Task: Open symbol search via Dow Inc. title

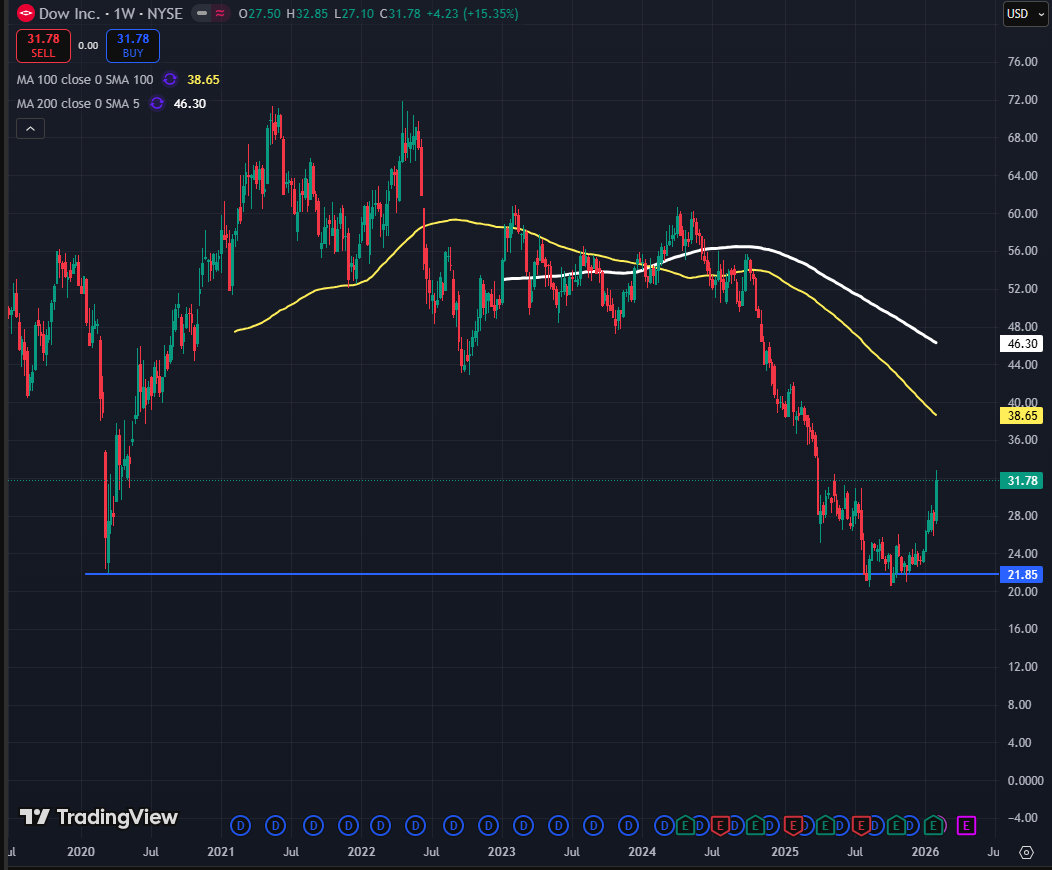Action: 69,13
